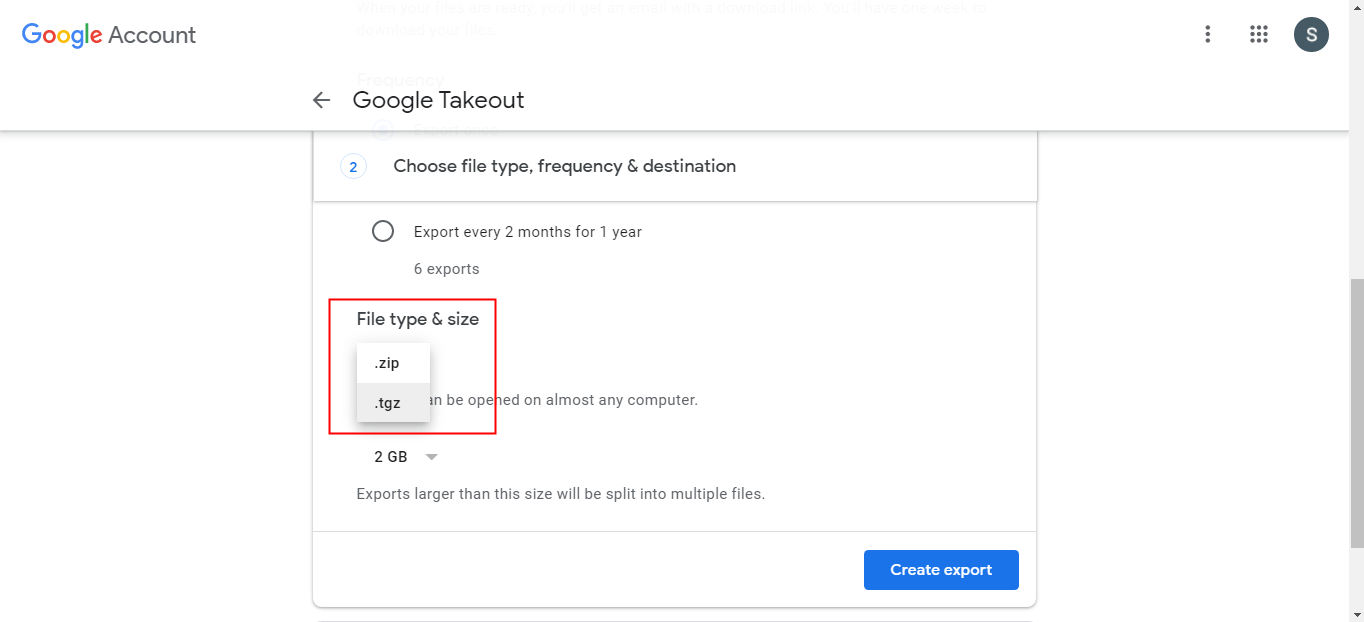Choose the .tgz file type option
Viewport: 1364px width, 622px height.
pos(388,403)
